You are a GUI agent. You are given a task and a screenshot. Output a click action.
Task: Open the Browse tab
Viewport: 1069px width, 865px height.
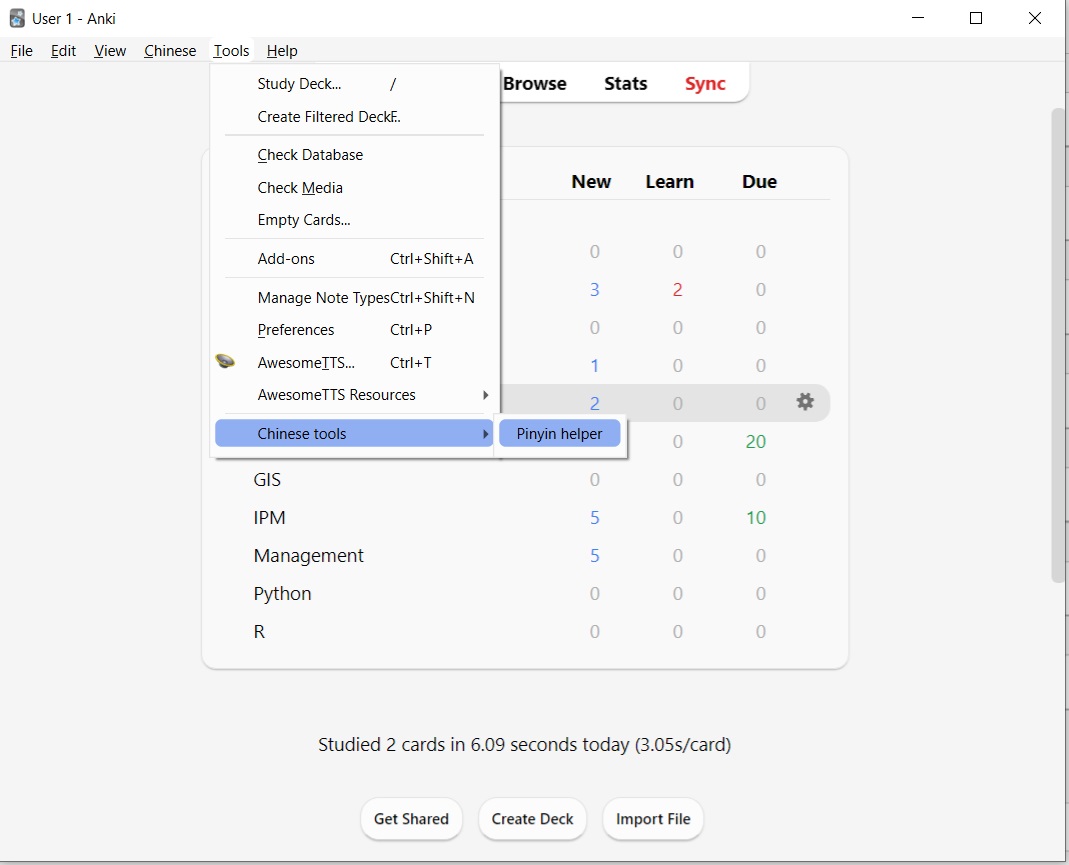(x=534, y=83)
